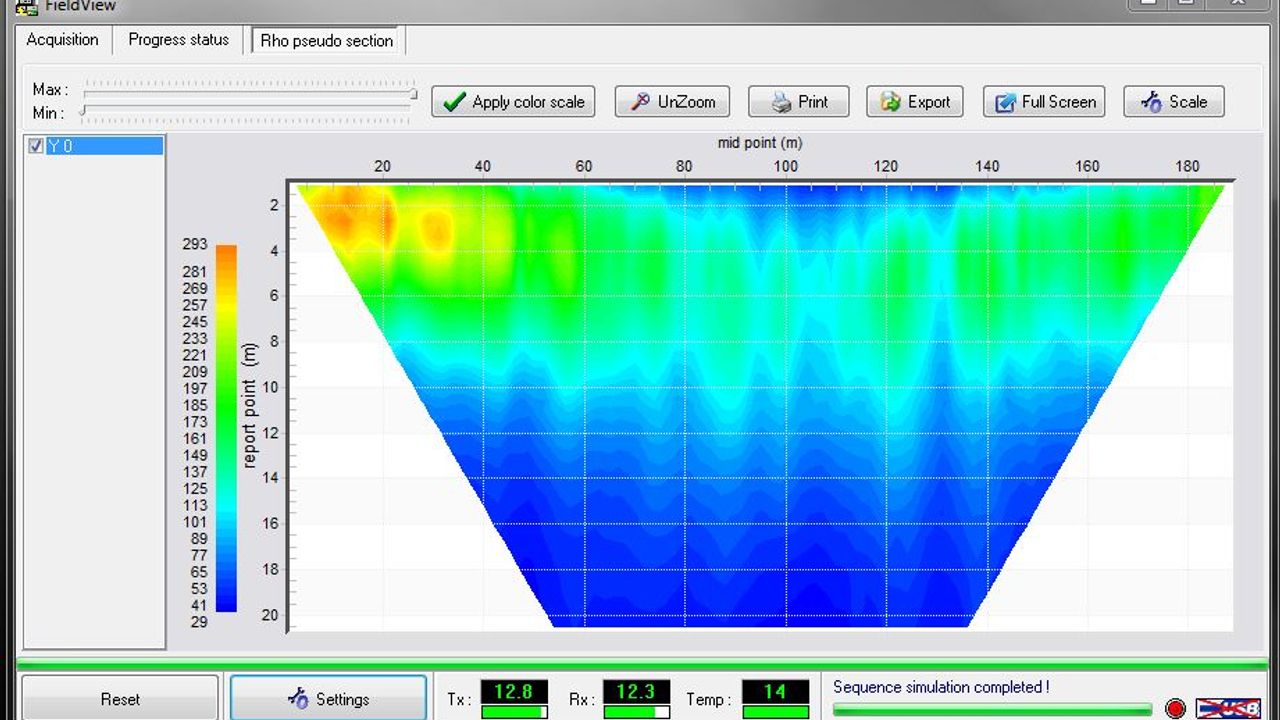1280x720 pixels.
Task: Select the Rho pseudo section tab
Action: 326,41
